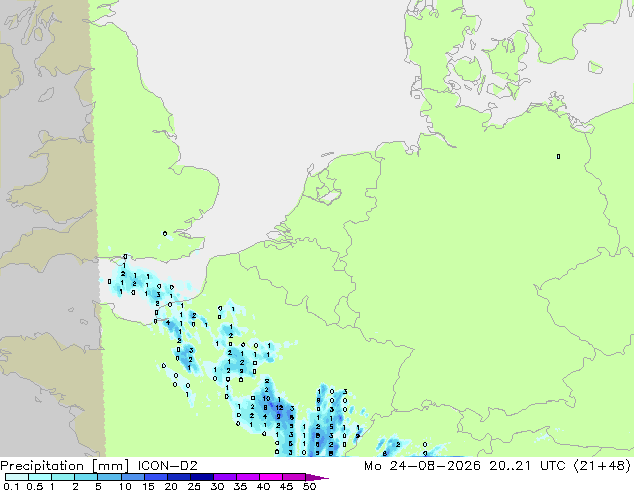
Task: Click the '10' legend scale label
Action: 125,486
